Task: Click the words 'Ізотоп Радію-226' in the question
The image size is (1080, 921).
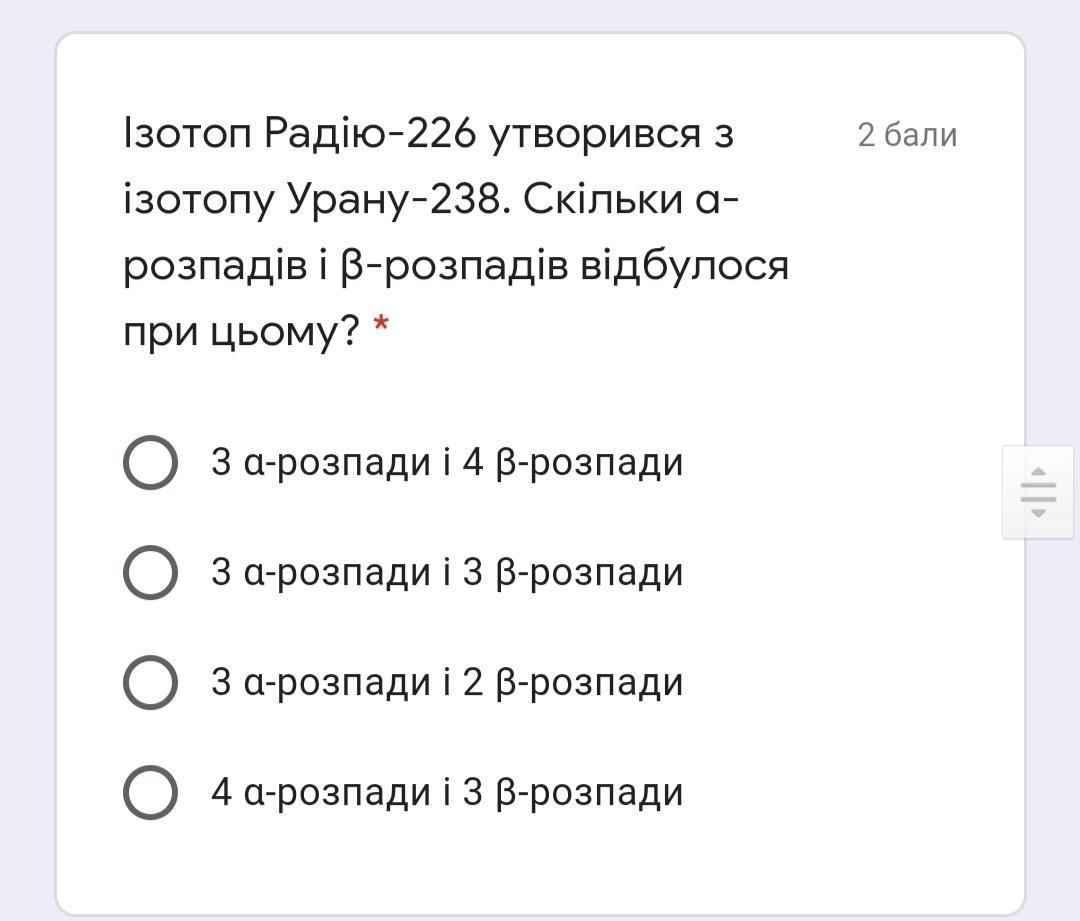Action: (299, 133)
